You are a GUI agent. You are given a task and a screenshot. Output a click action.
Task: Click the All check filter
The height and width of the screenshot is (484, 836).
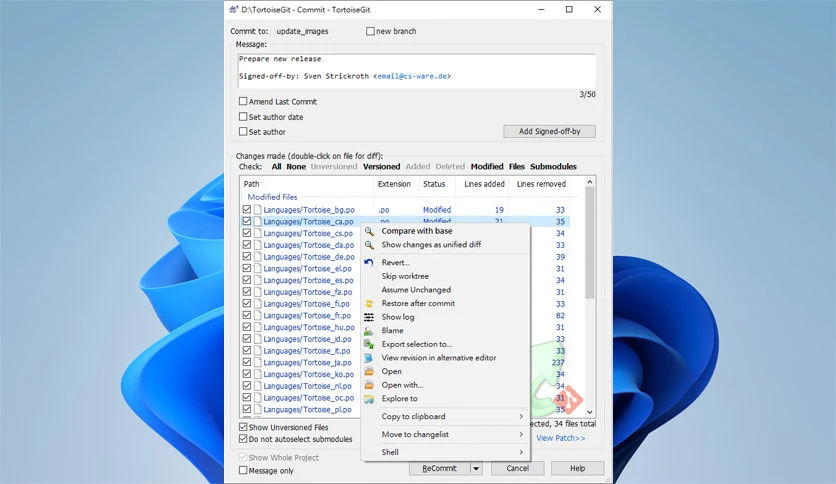[276, 167]
